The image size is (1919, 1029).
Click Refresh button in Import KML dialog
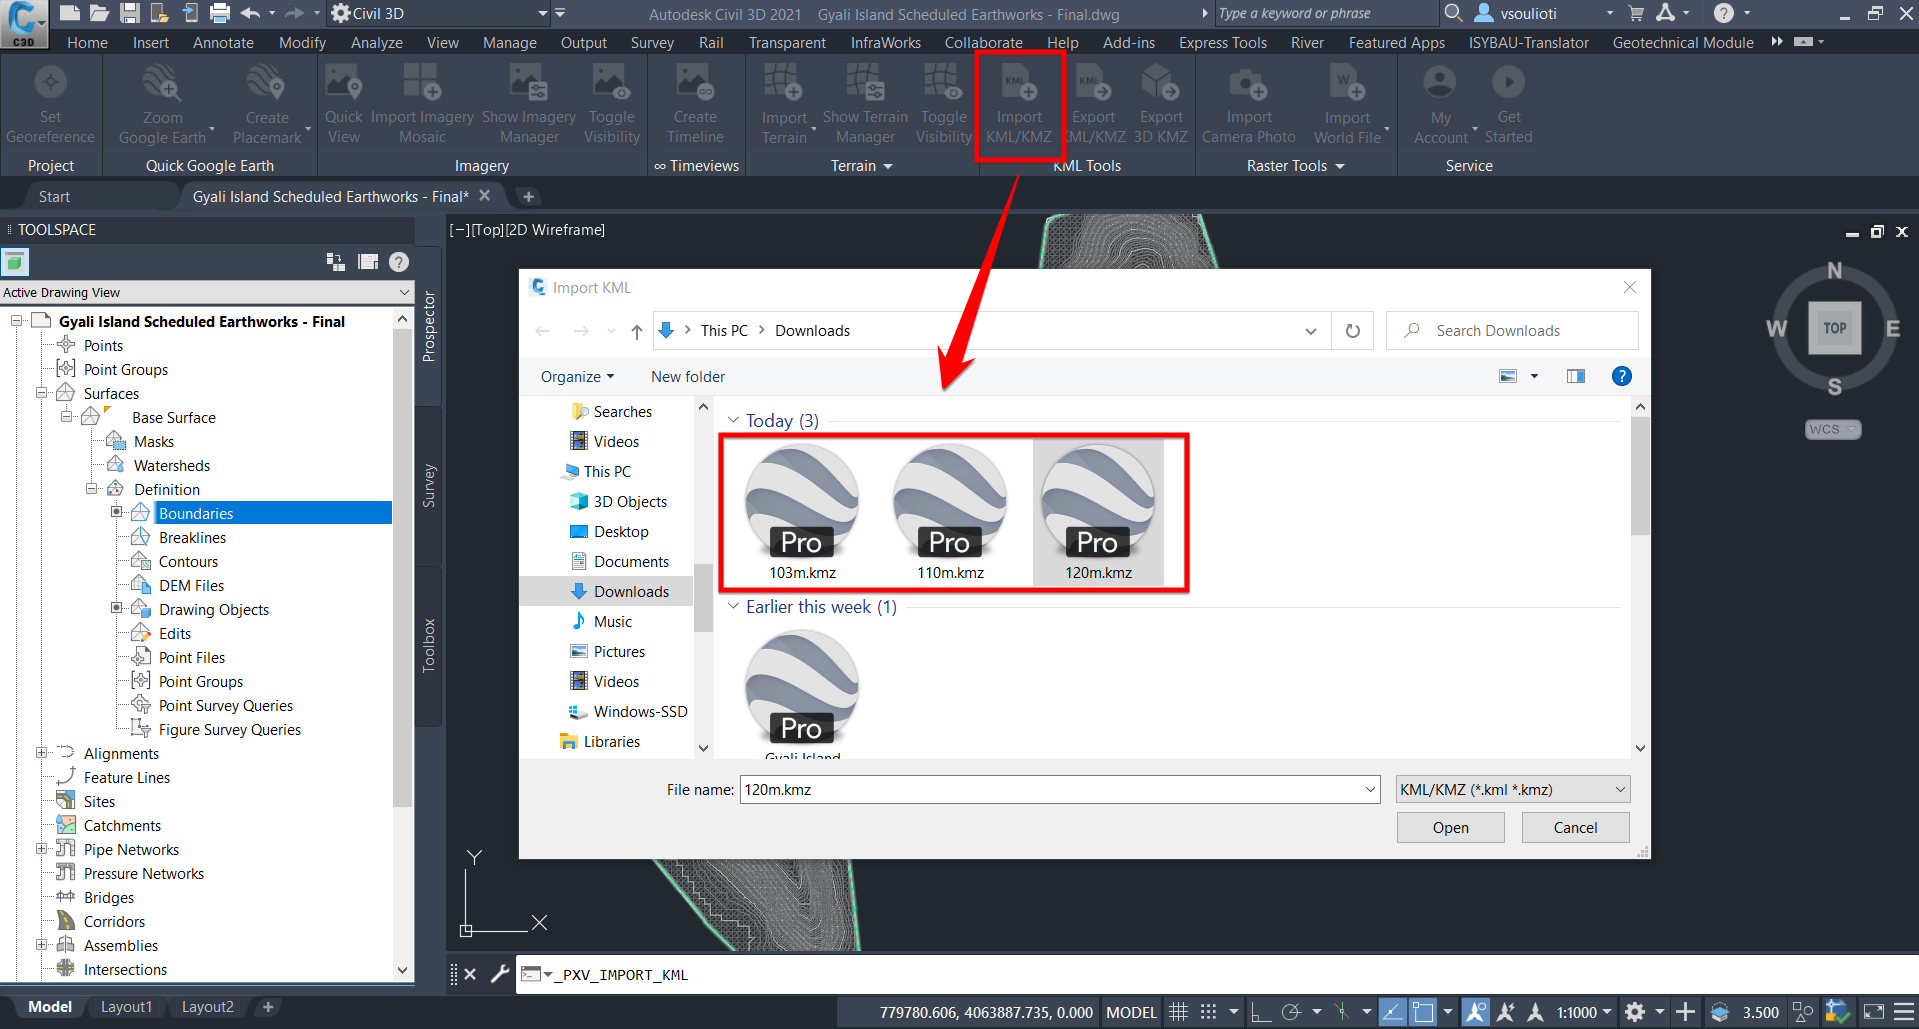[x=1353, y=331]
